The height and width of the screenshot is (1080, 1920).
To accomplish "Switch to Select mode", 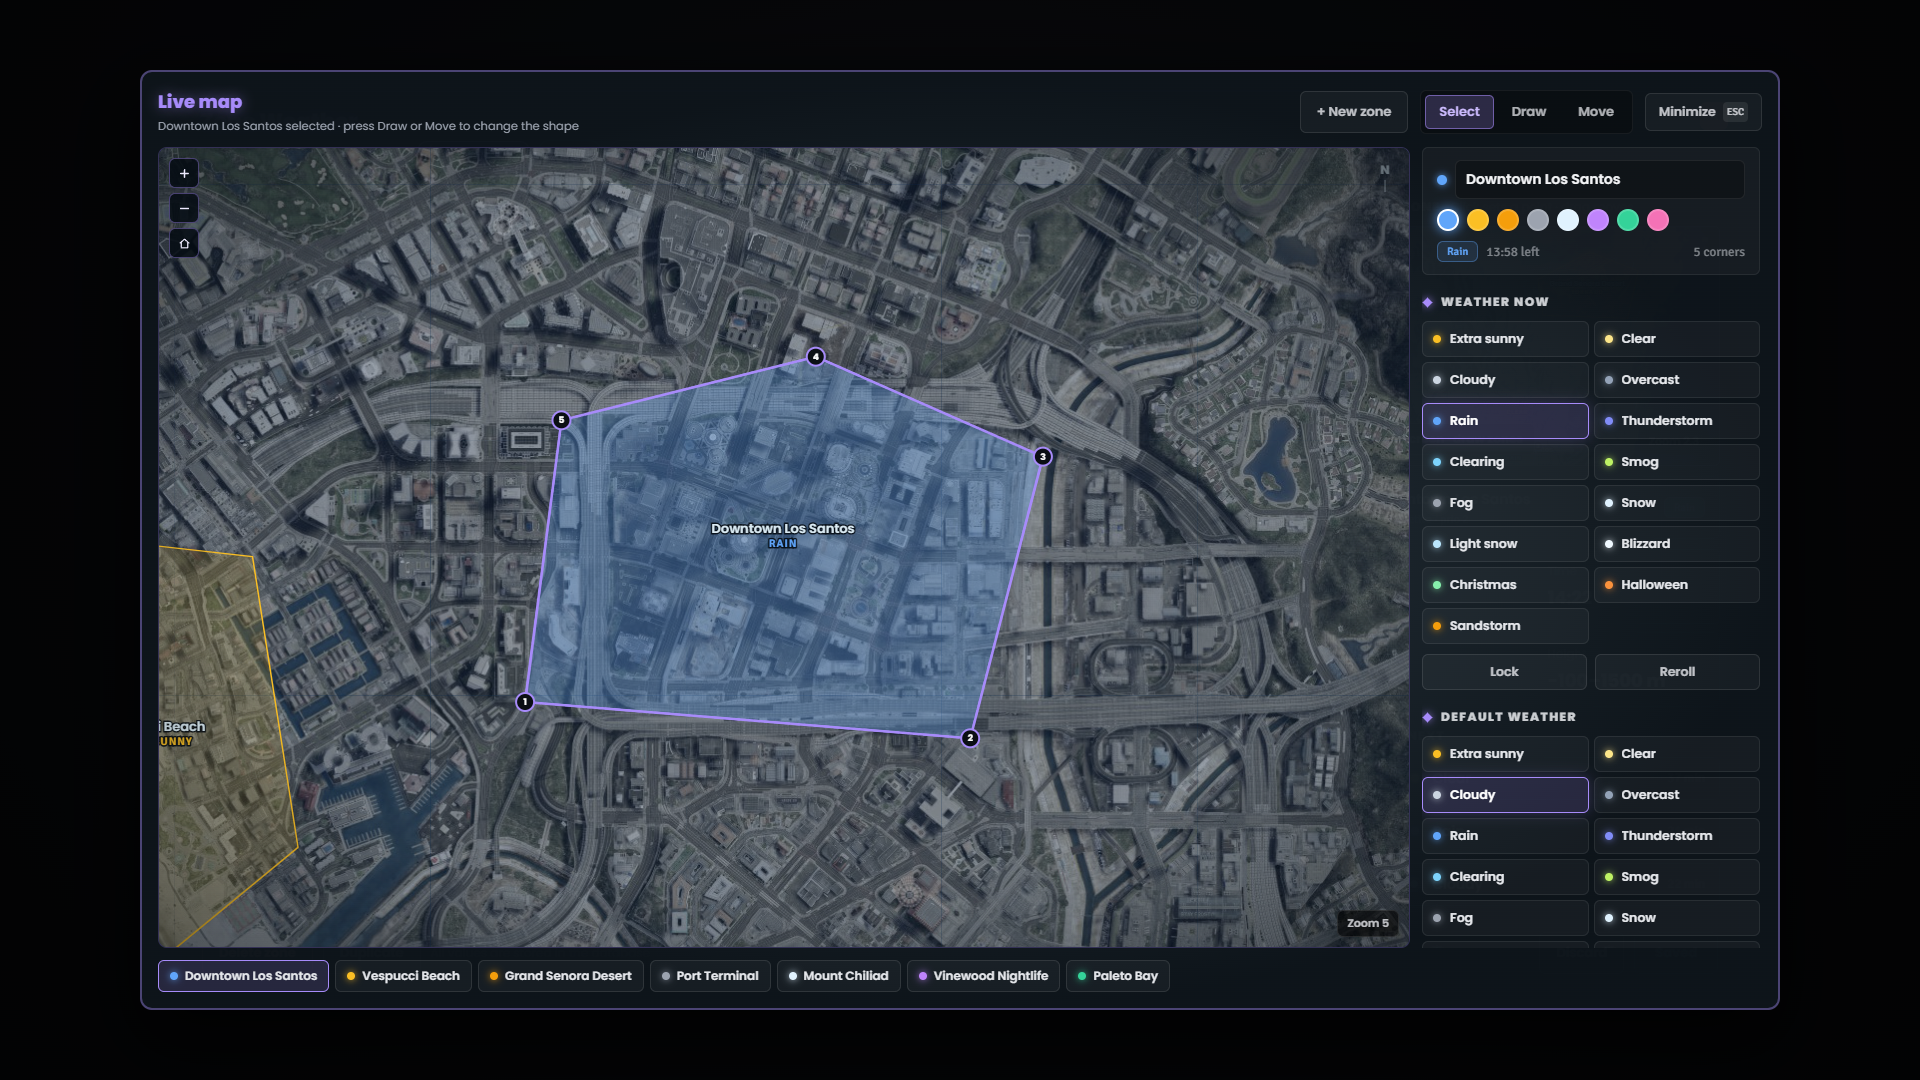I will tap(1459, 112).
